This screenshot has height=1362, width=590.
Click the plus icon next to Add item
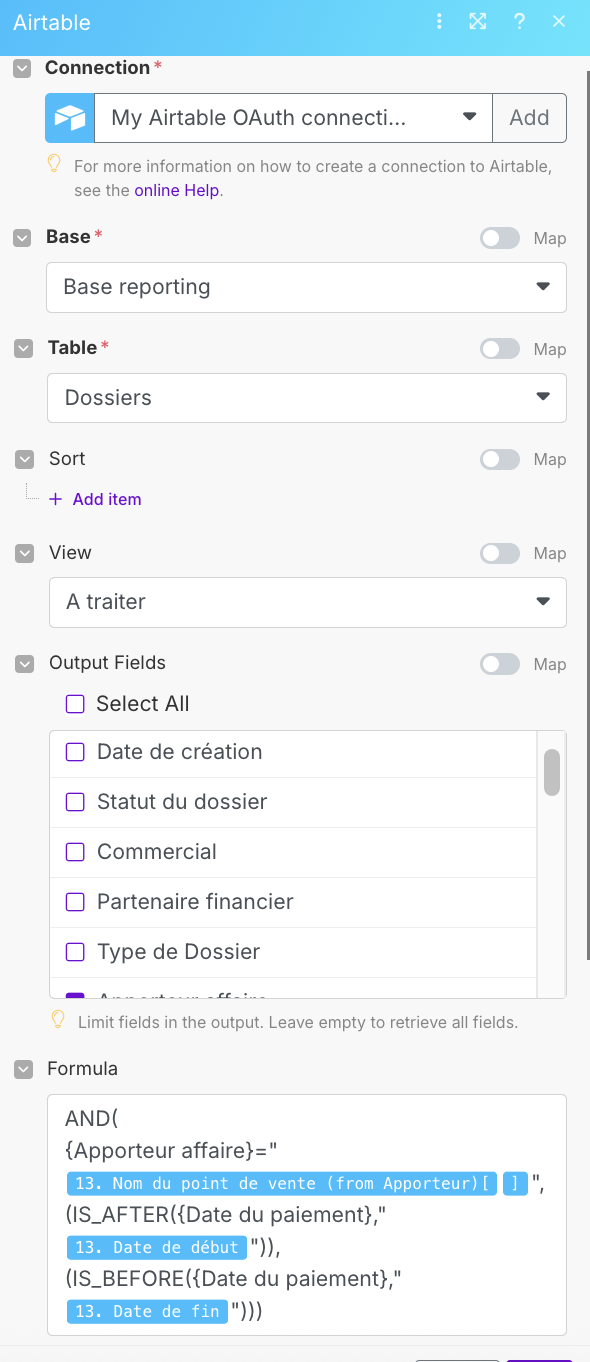[55, 499]
